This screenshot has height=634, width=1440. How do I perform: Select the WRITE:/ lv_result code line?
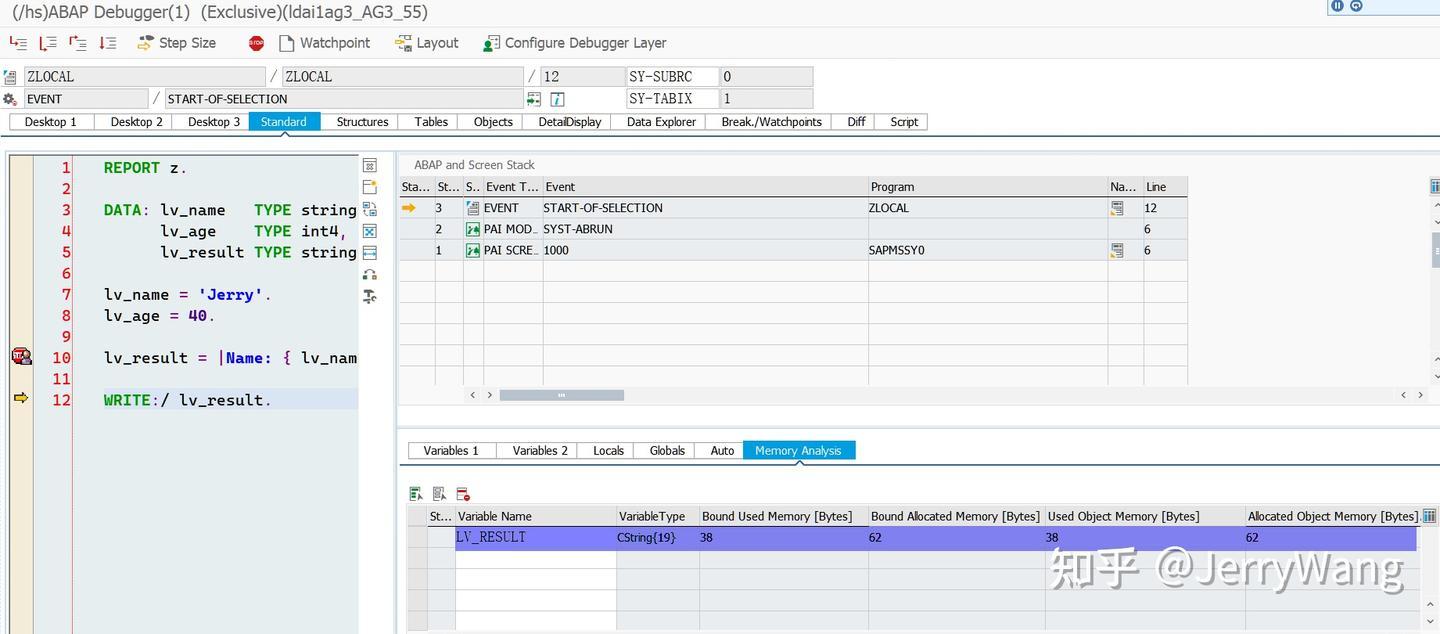[x=187, y=400]
